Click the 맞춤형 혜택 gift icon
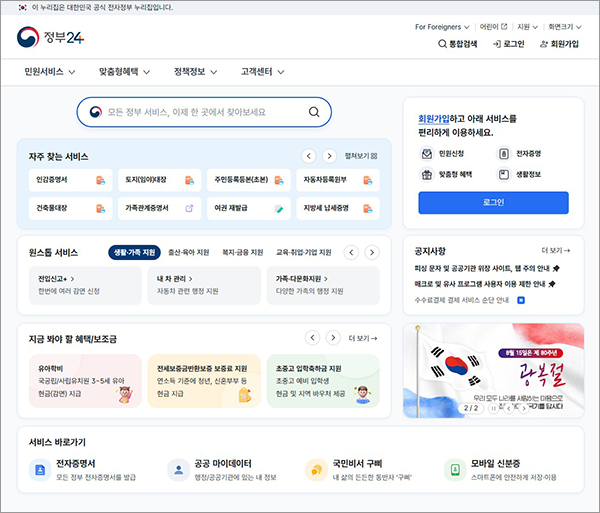 point(427,175)
